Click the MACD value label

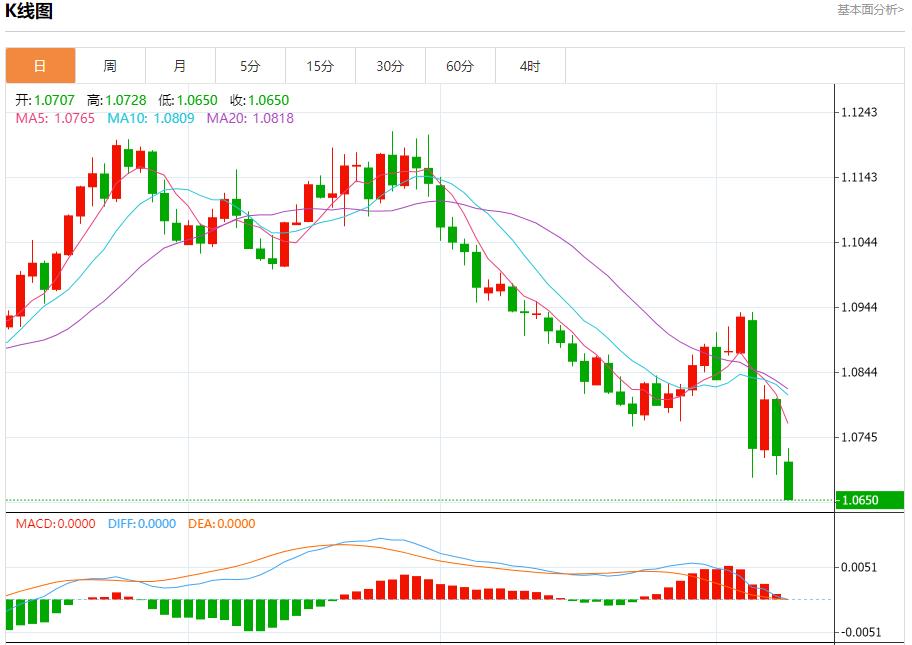(x=55, y=523)
